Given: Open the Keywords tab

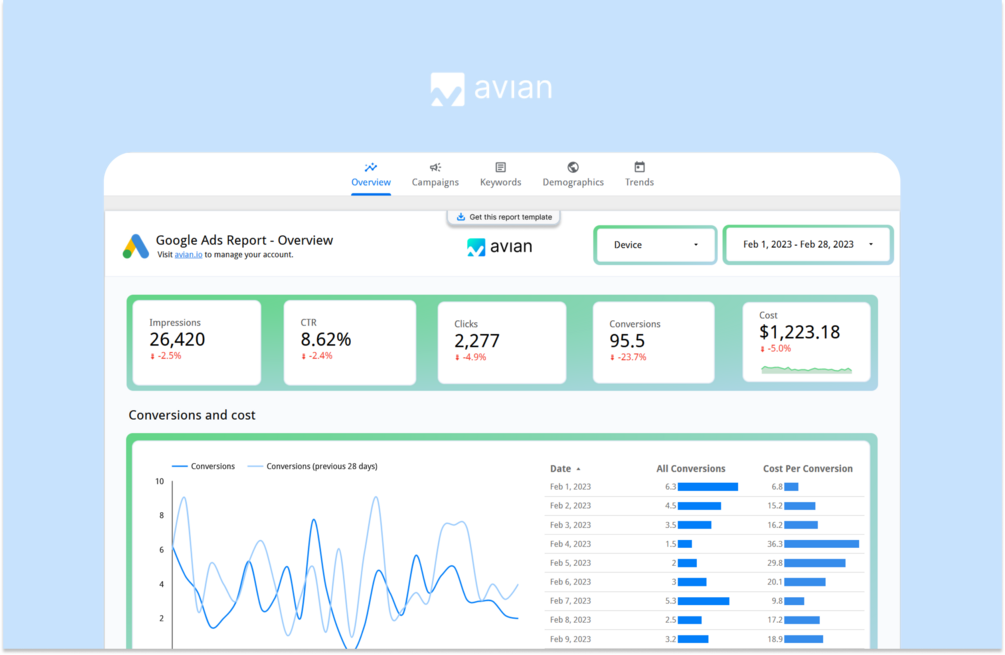Looking at the screenshot, I should (501, 175).
